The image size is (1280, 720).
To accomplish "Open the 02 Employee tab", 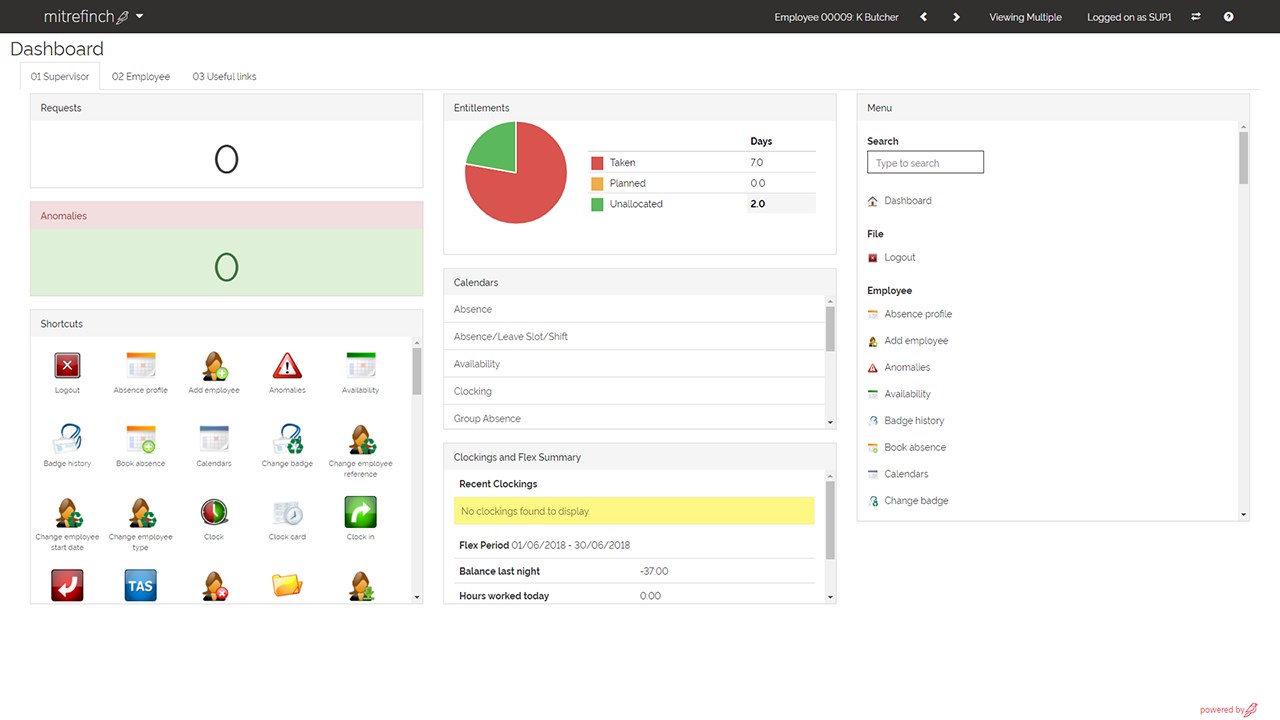I will coord(141,77).
